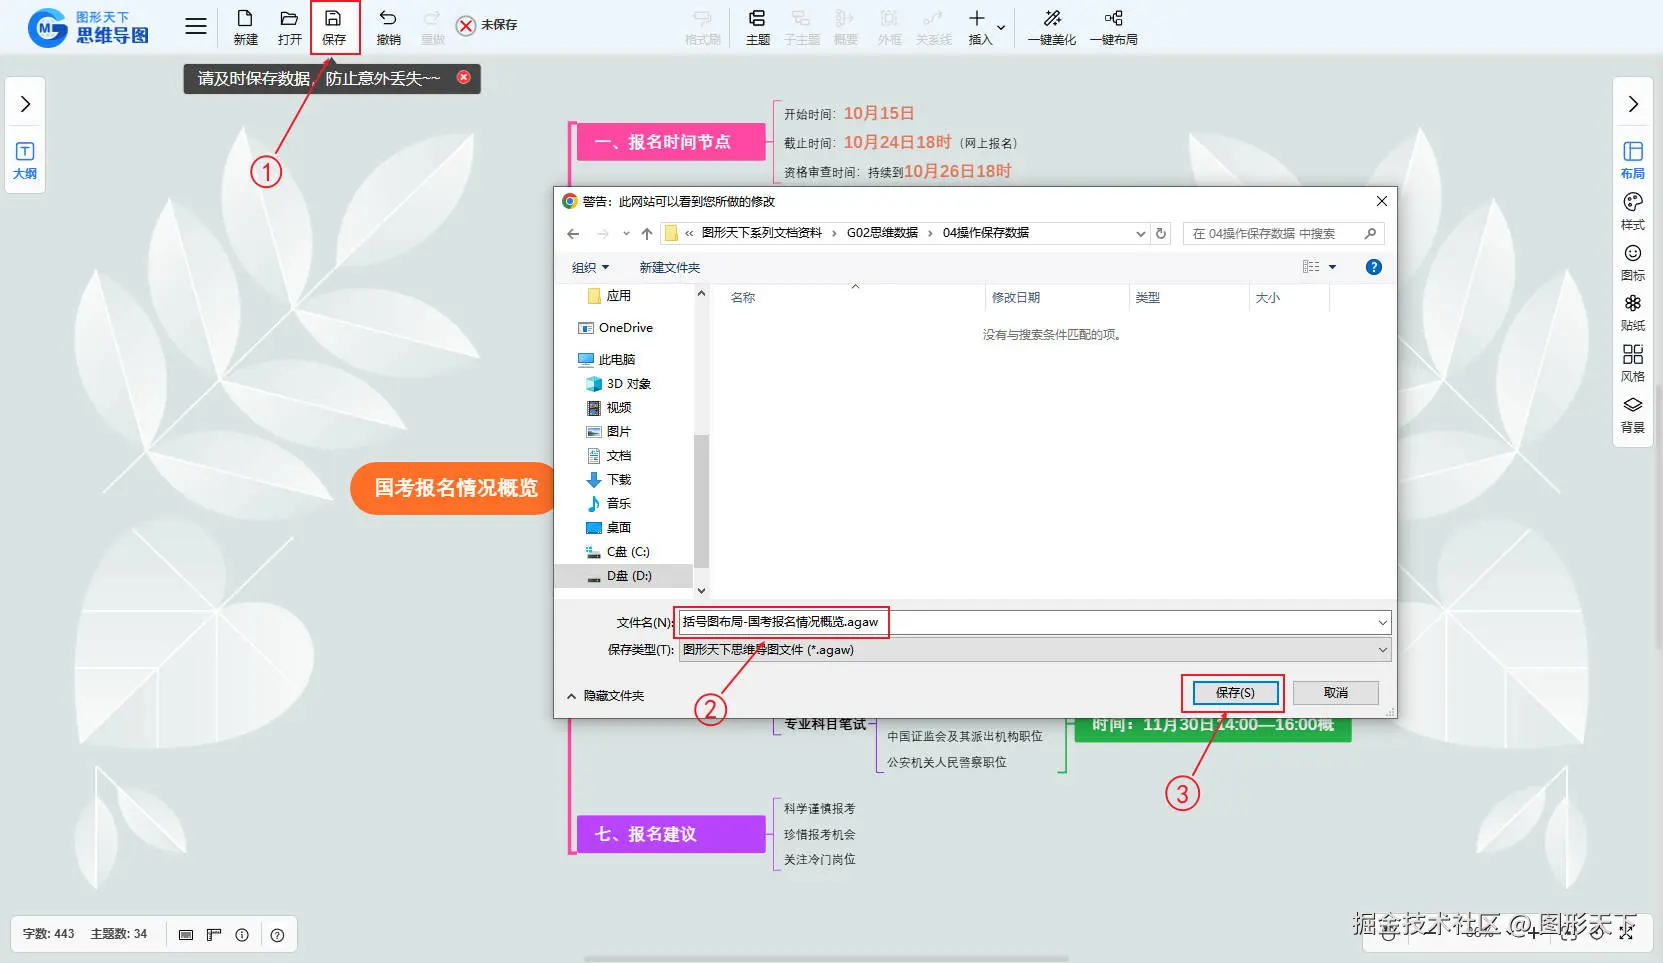Click the keyboard icon in the status bar

tap(185, 935)
